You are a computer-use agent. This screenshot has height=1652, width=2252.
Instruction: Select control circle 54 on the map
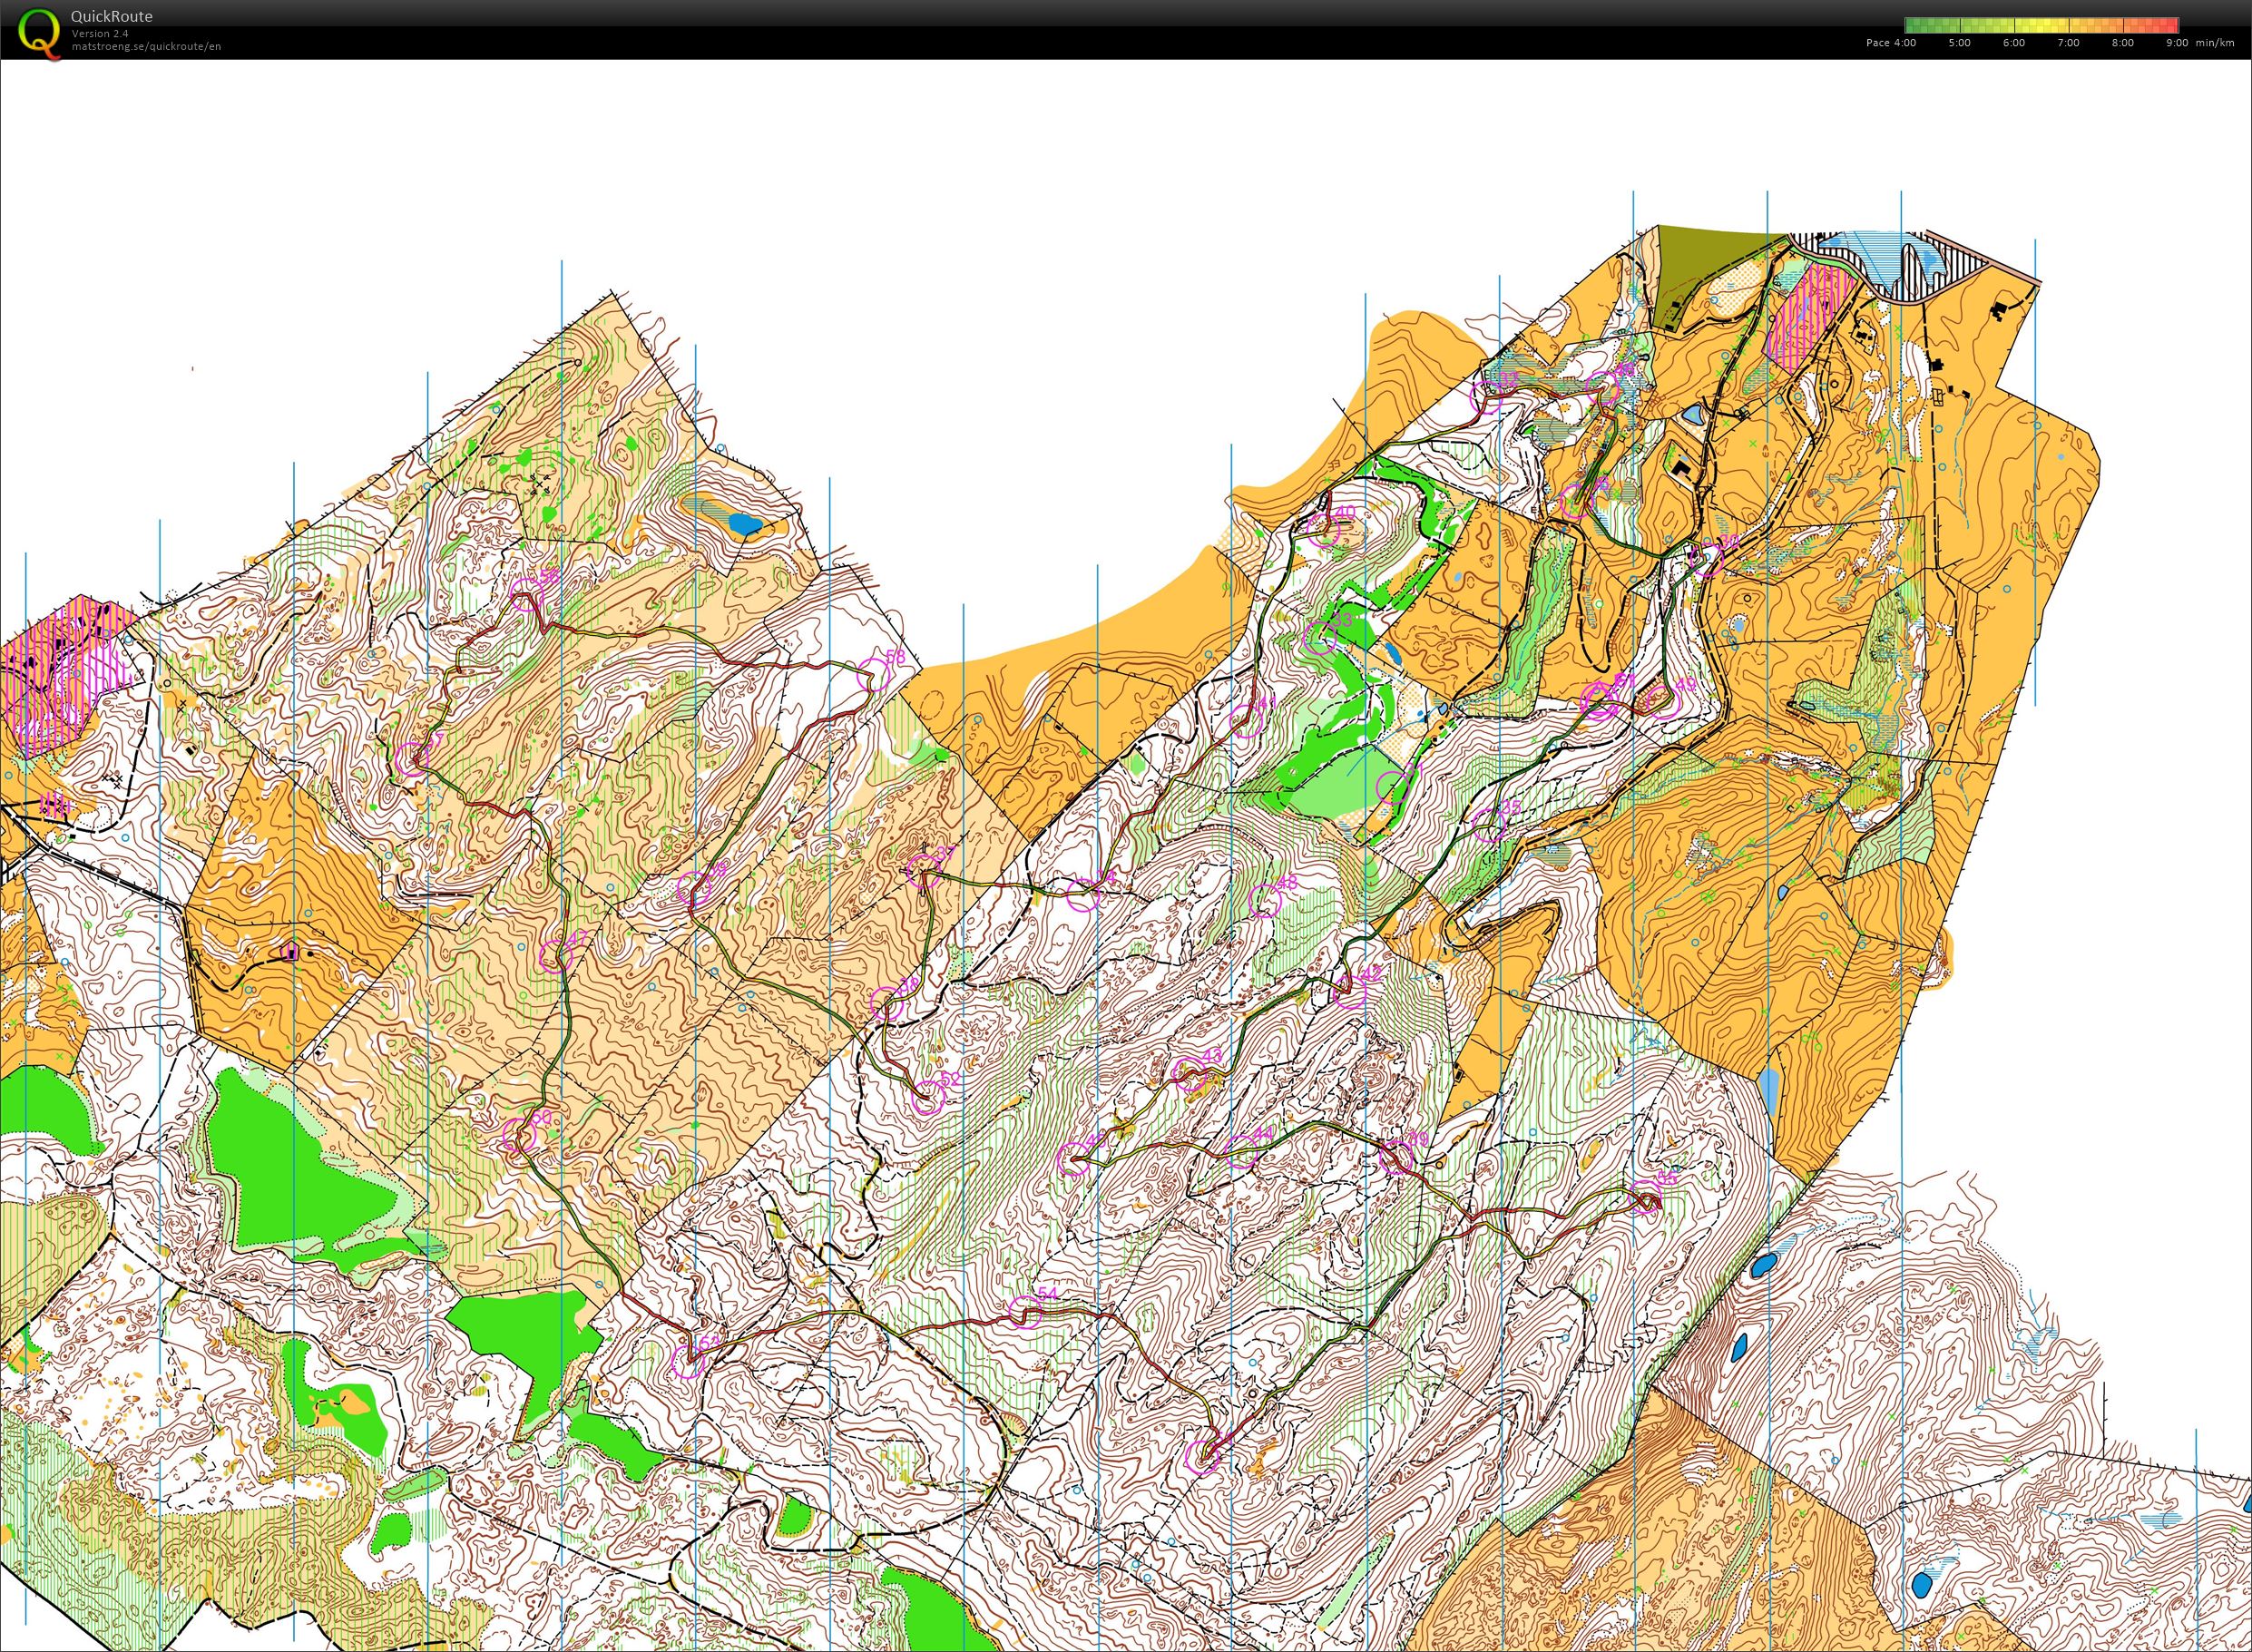click(x=1025, y=1312)
